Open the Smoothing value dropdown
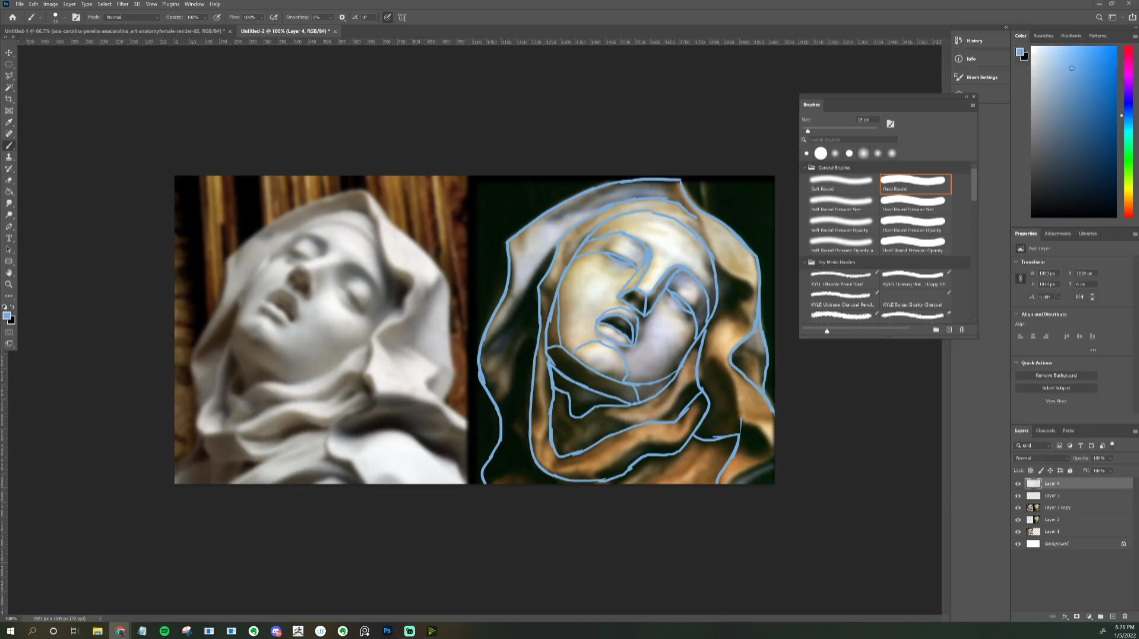 332,17
